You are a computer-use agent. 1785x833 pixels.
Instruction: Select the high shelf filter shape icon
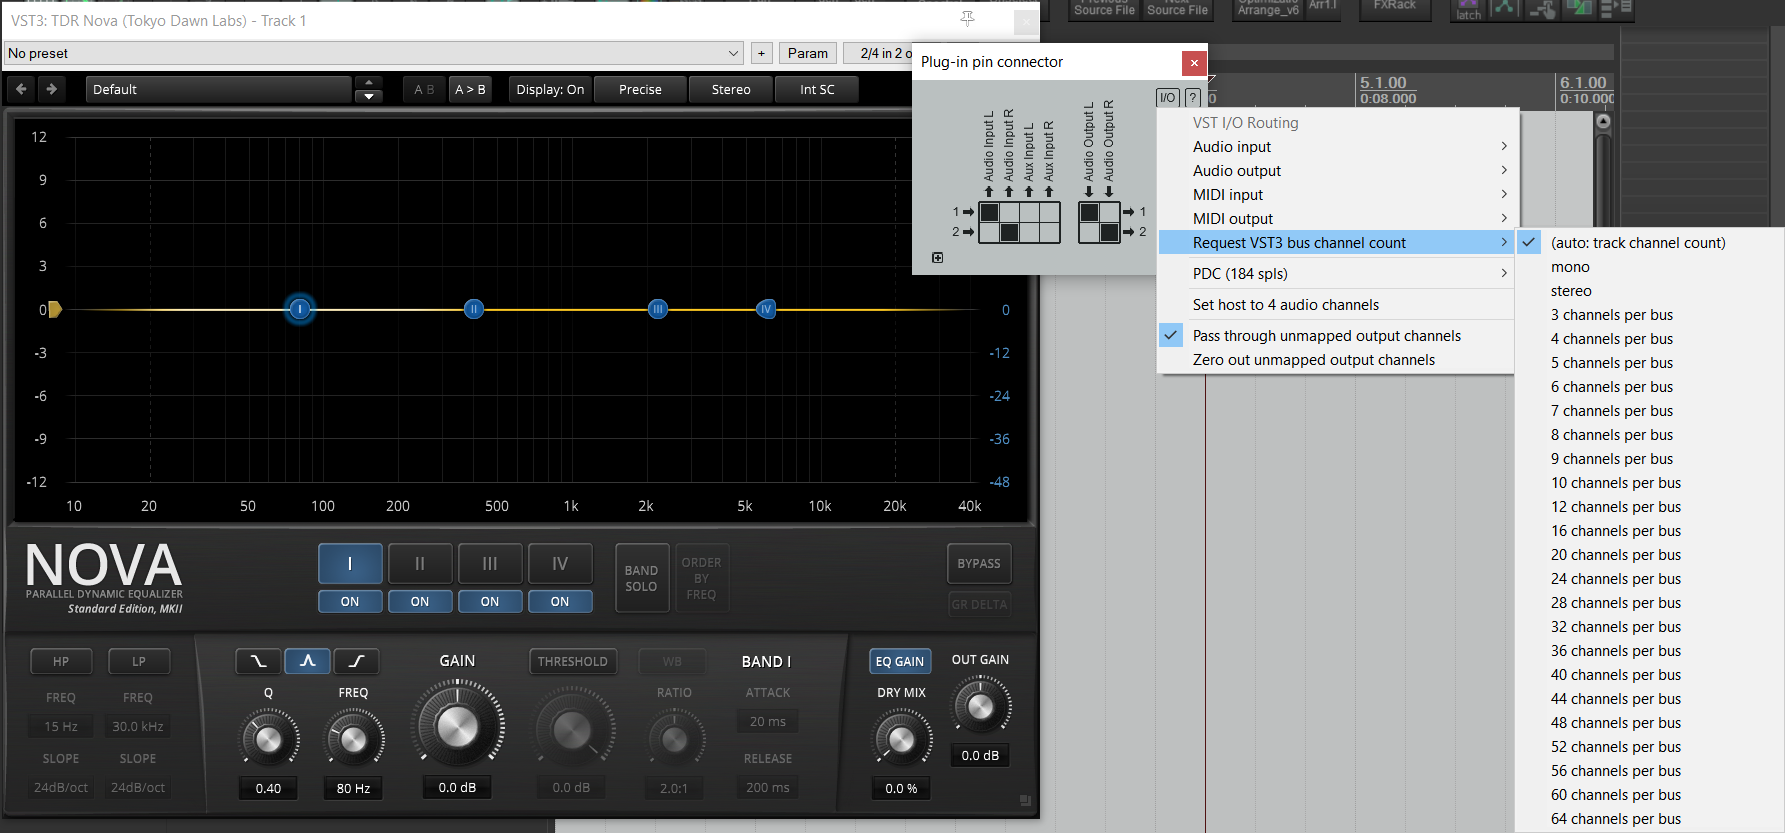(x=356, y=661)
